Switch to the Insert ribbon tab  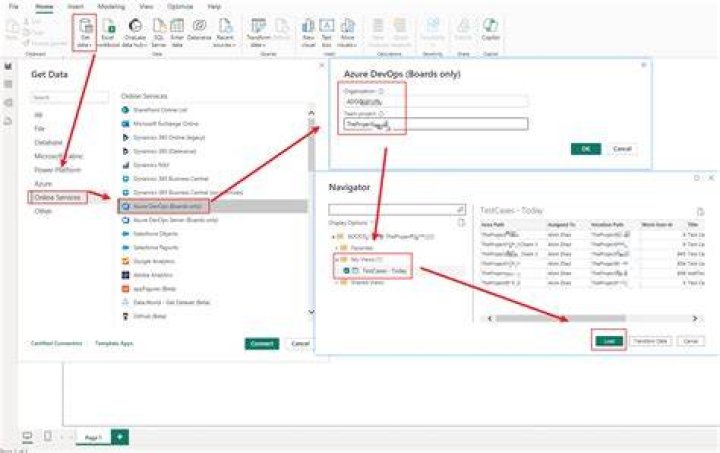[75, 6]
